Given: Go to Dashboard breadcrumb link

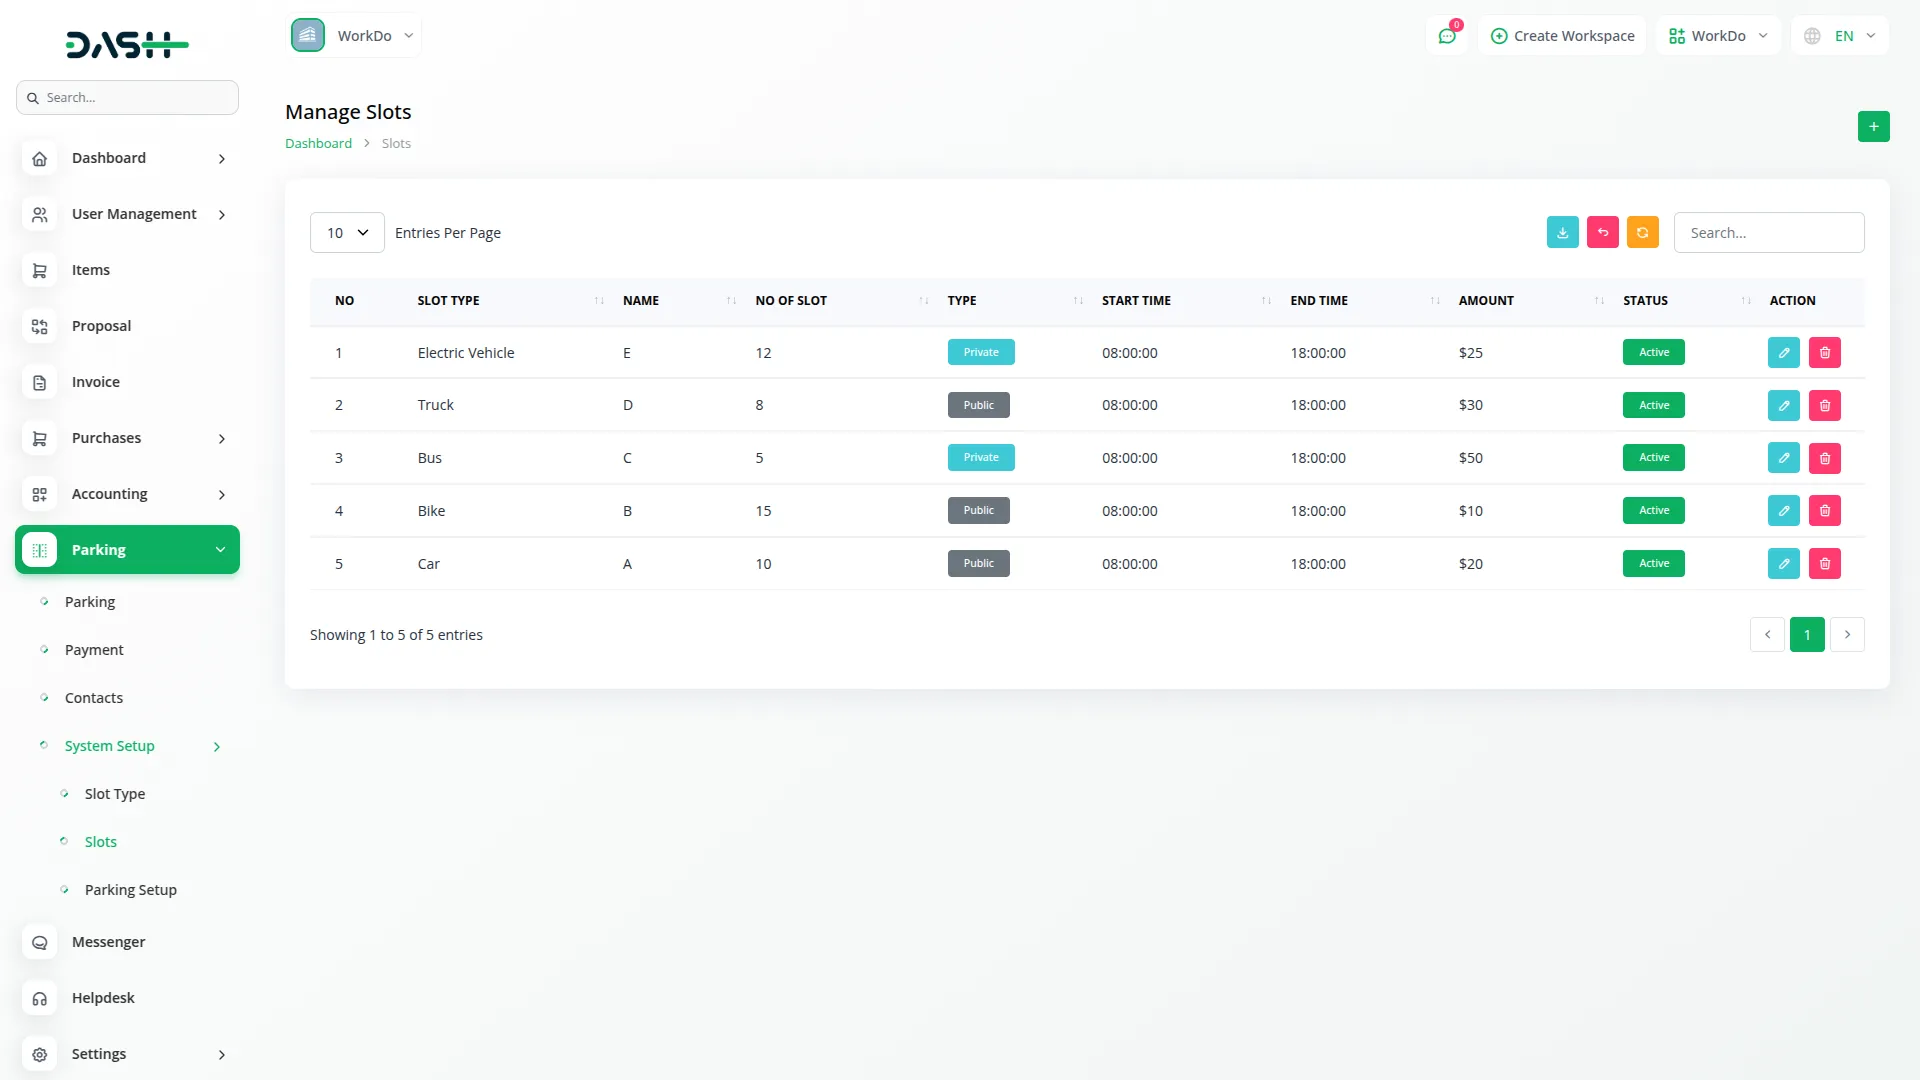Looking at the screenshot, I should (318, 144).
